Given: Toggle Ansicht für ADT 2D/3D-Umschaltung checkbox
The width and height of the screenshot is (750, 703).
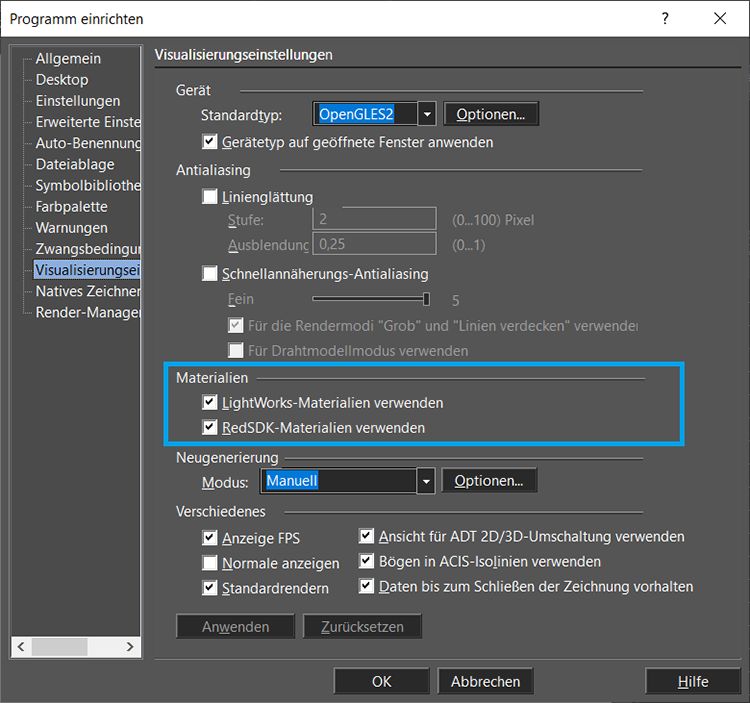Looking at the screenshot, I should point(366,536).
